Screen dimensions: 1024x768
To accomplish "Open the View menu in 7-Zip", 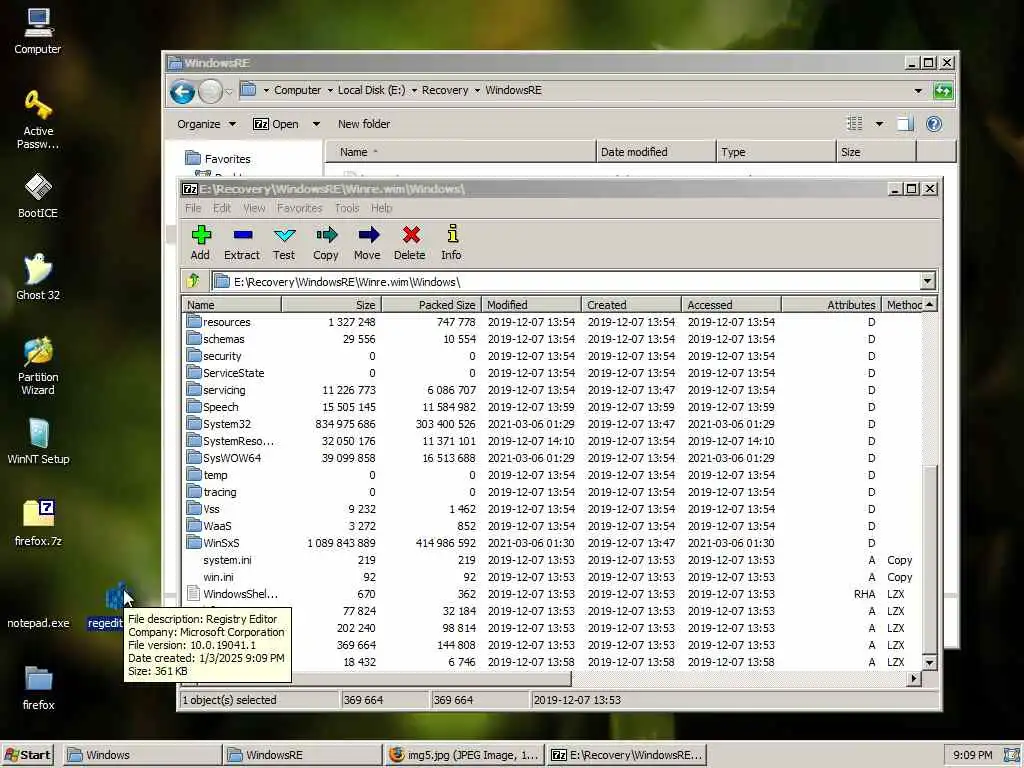I will (x=254, y=208).
